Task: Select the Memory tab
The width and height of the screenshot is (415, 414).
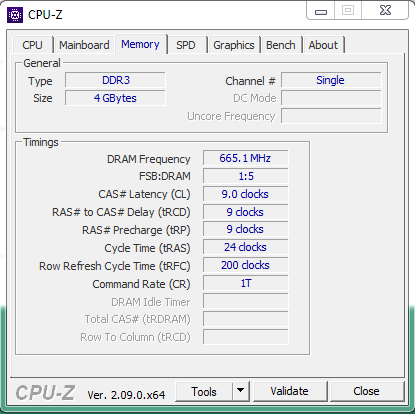Action: click(140, 44)
